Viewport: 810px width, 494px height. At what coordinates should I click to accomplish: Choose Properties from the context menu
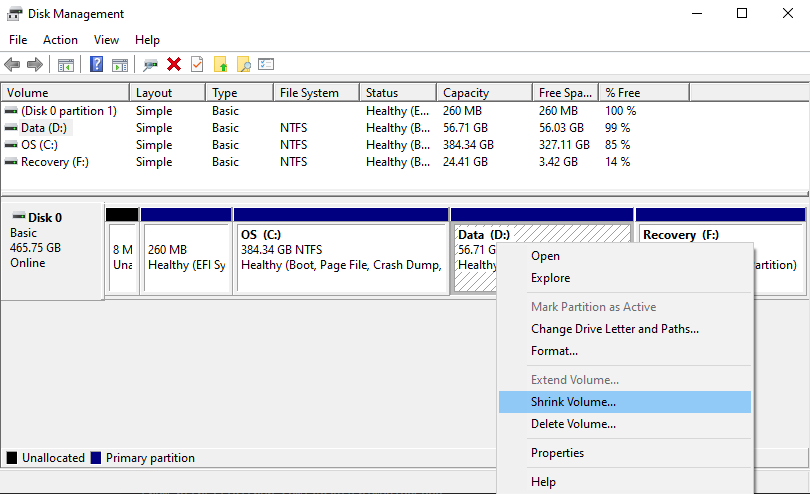pyautogui.click(x=625, y=453)
